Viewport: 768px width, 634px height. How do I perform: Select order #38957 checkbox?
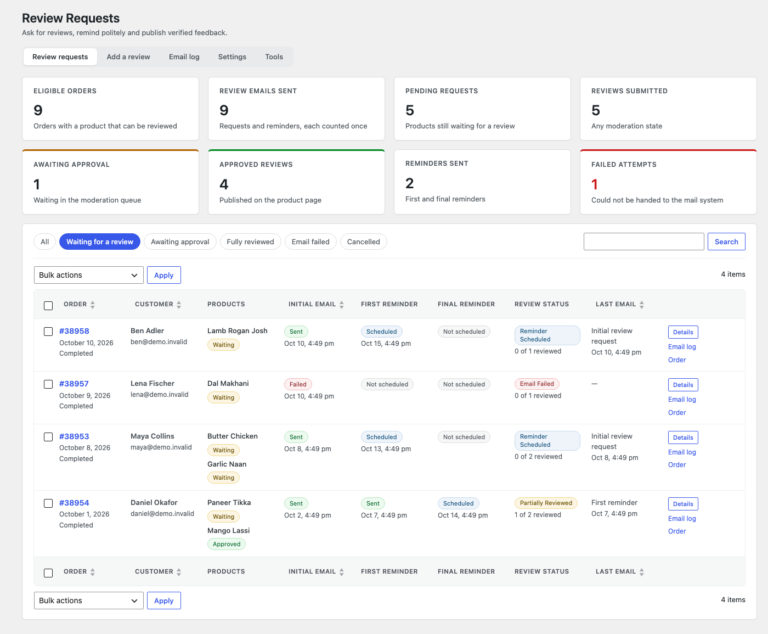click(48, 384)
